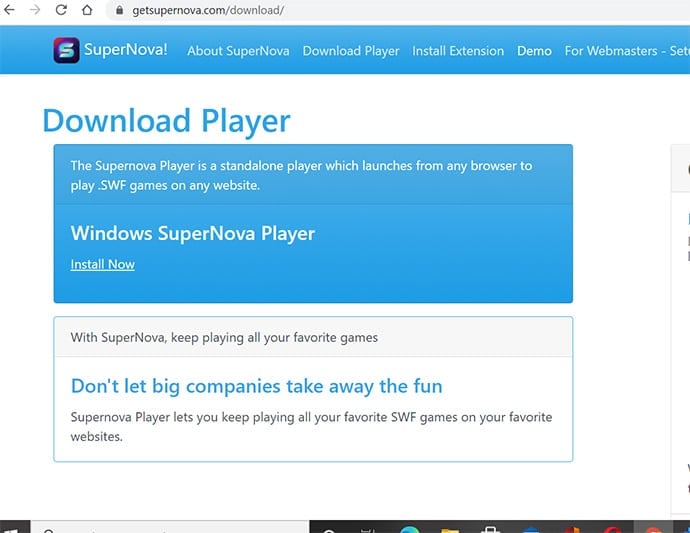This screenshot has height=533, width=690.
Task: Open the Install Extension menu item
Action: click(458, 51)
